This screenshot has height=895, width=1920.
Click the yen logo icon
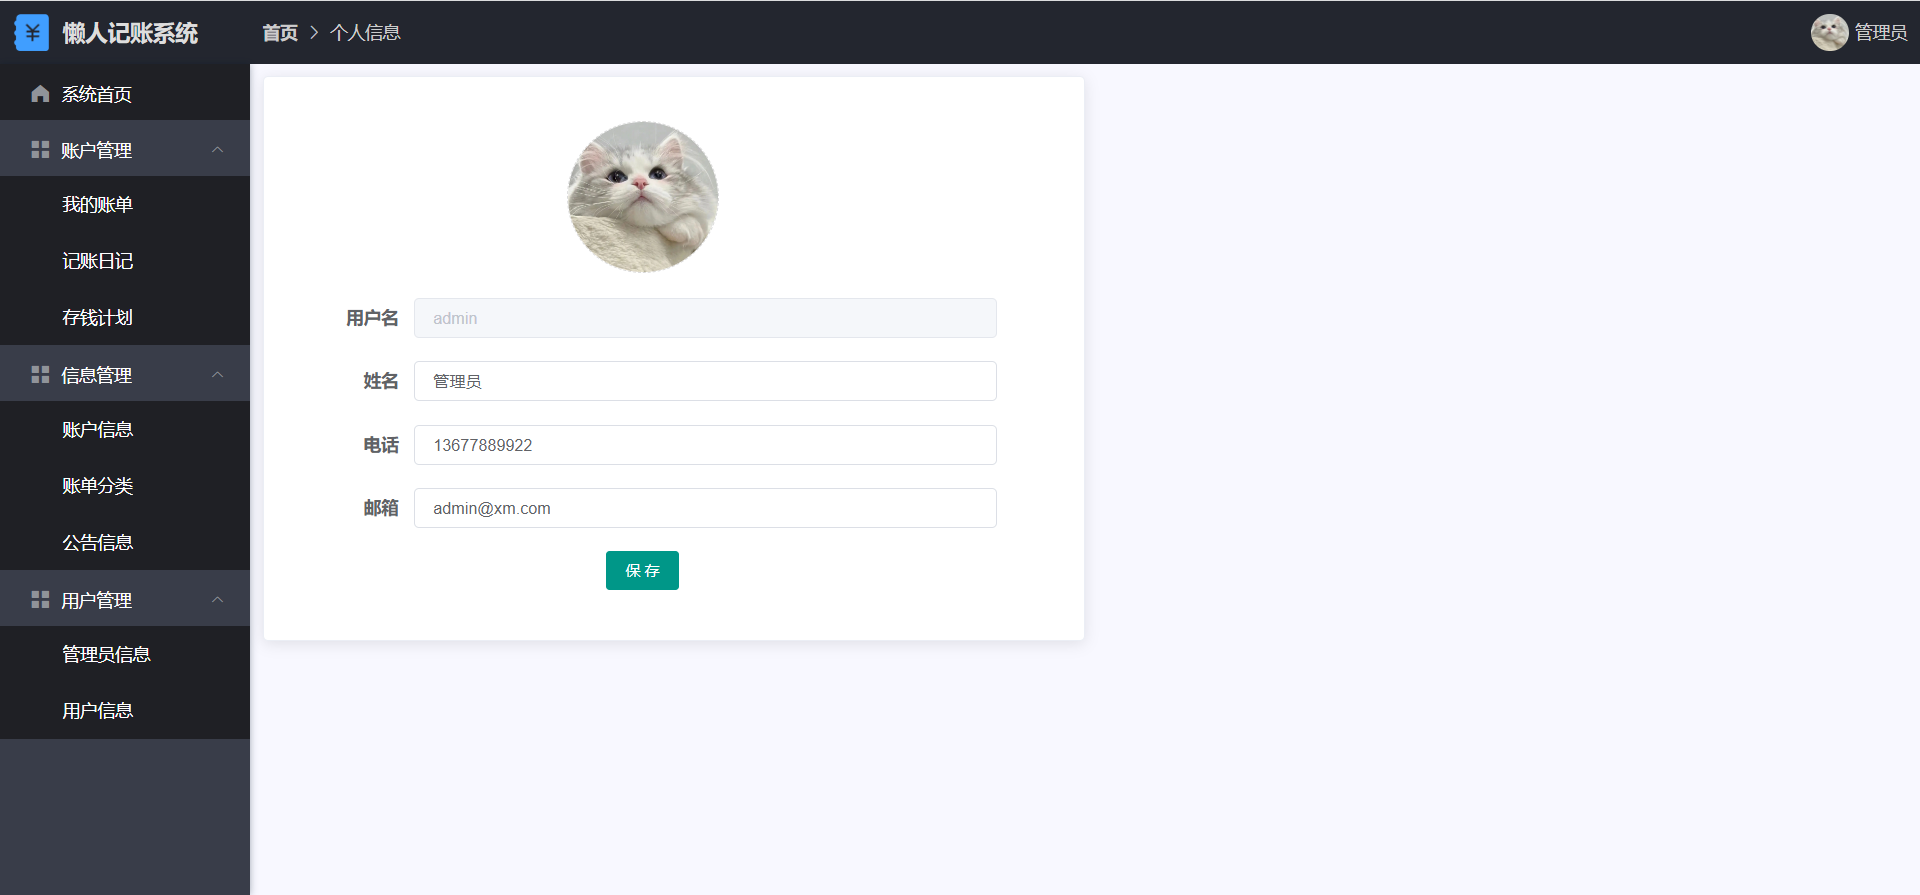(32, 33)
